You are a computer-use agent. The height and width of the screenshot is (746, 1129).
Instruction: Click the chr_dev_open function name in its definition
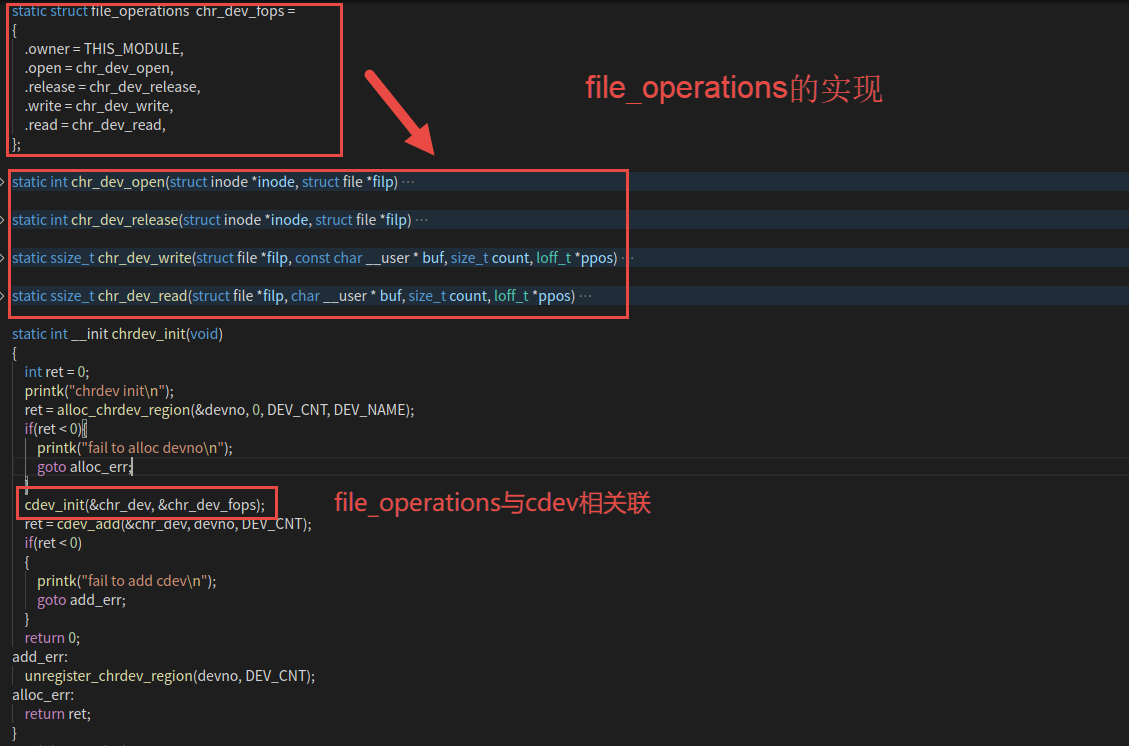coord(118,182)
